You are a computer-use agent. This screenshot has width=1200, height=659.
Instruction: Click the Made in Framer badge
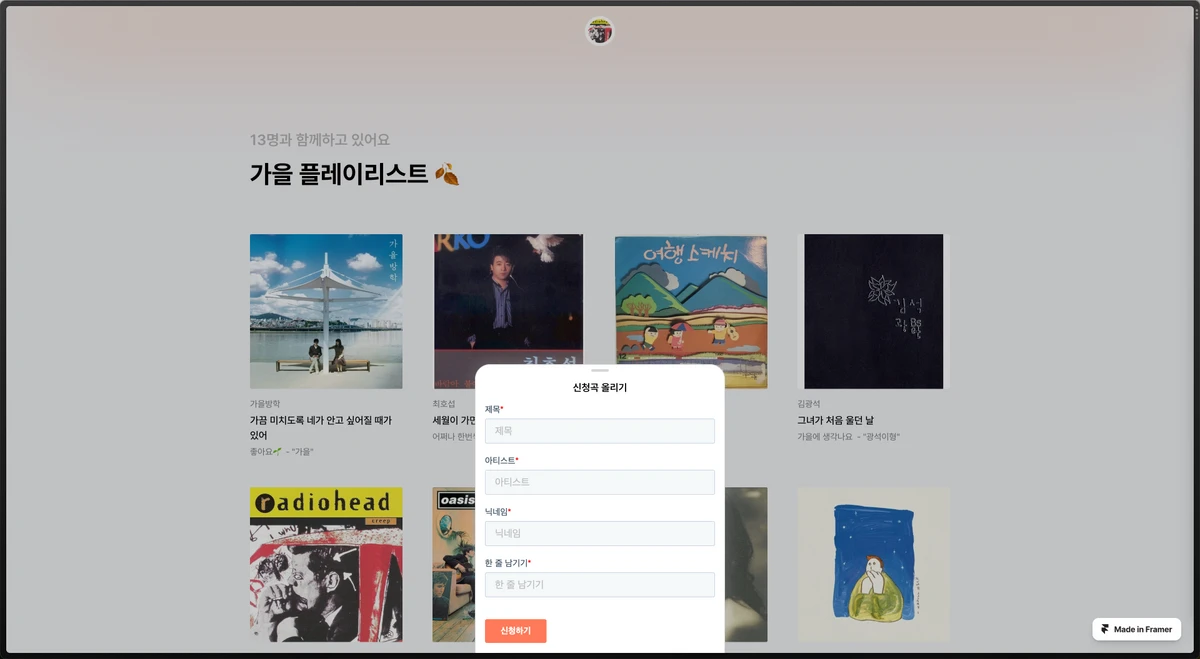[x=1137, y=629]
